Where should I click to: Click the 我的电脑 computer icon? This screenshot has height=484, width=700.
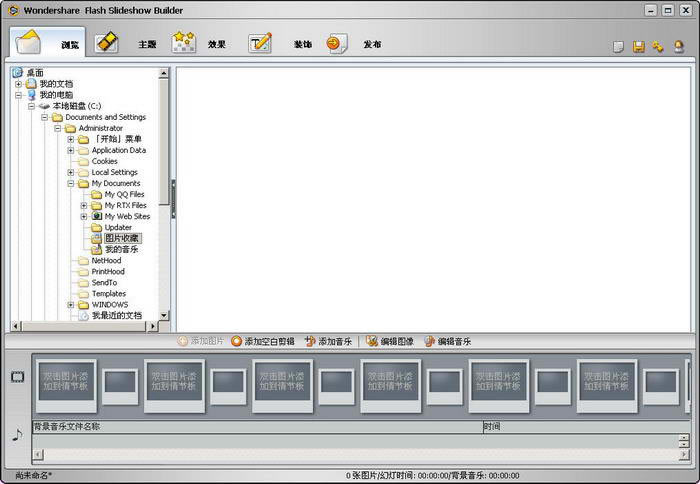tap(31, 95)
